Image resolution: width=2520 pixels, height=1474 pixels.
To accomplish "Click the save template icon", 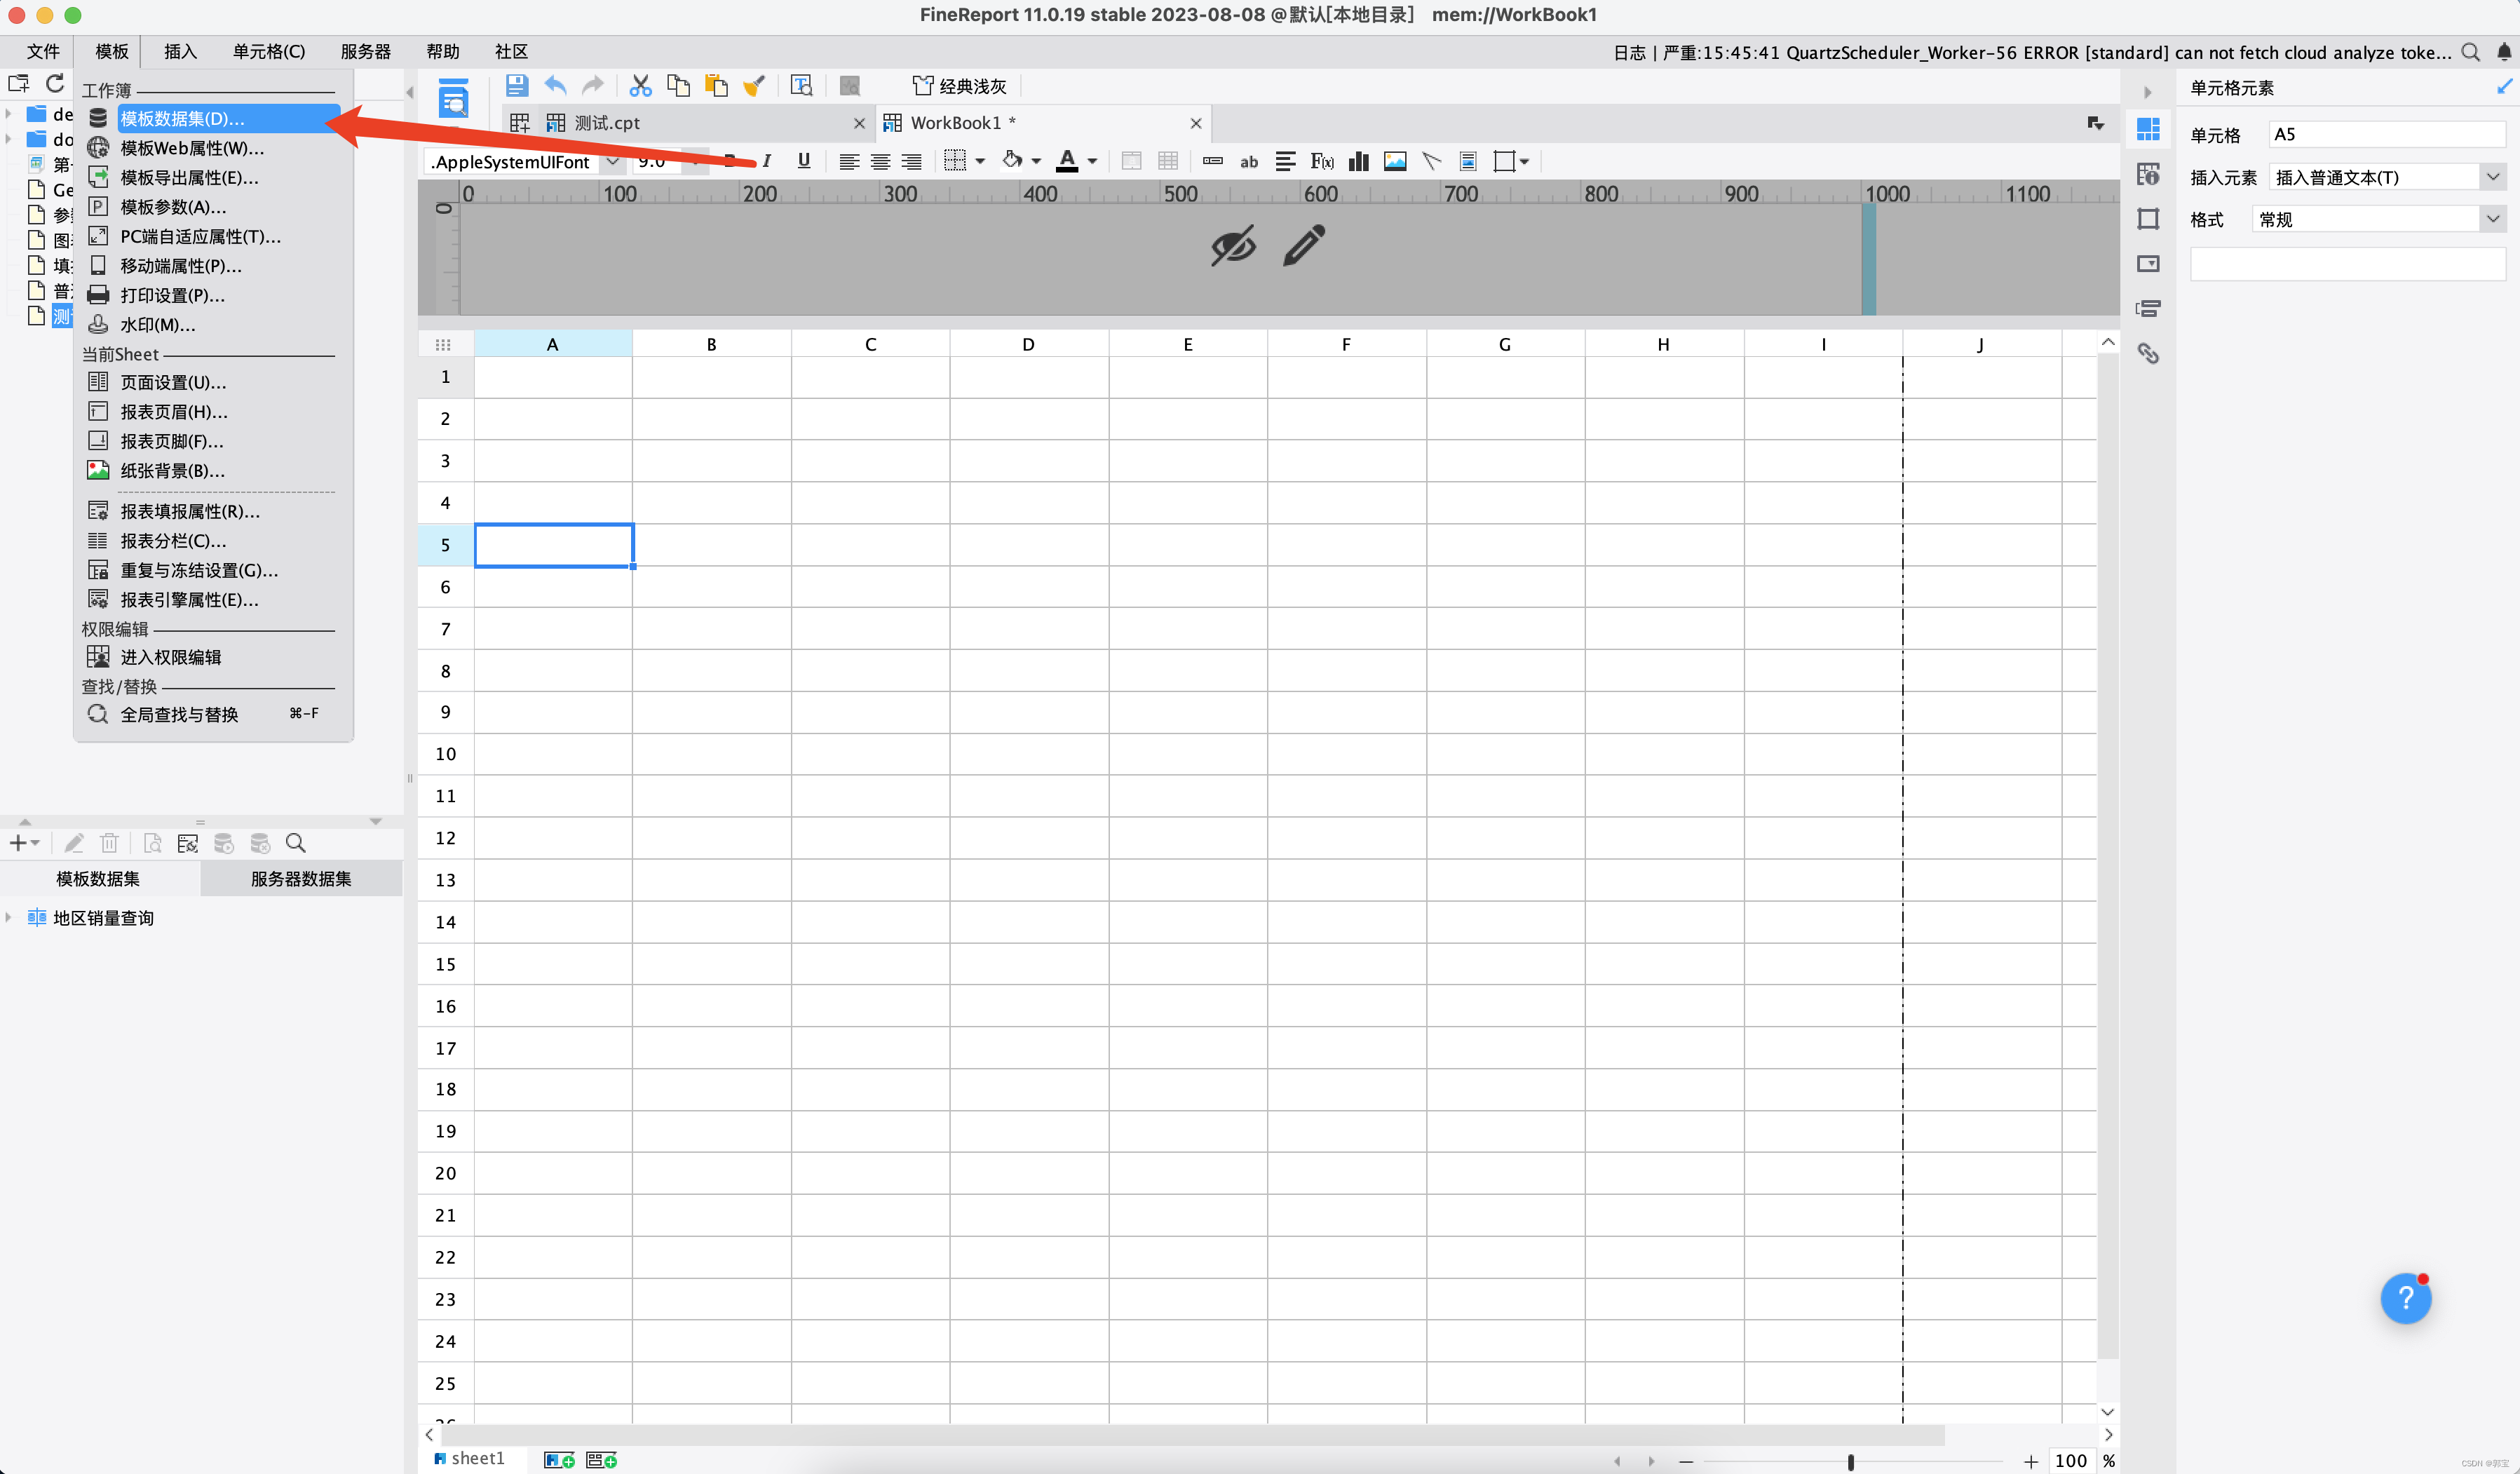I will (516, 86).
